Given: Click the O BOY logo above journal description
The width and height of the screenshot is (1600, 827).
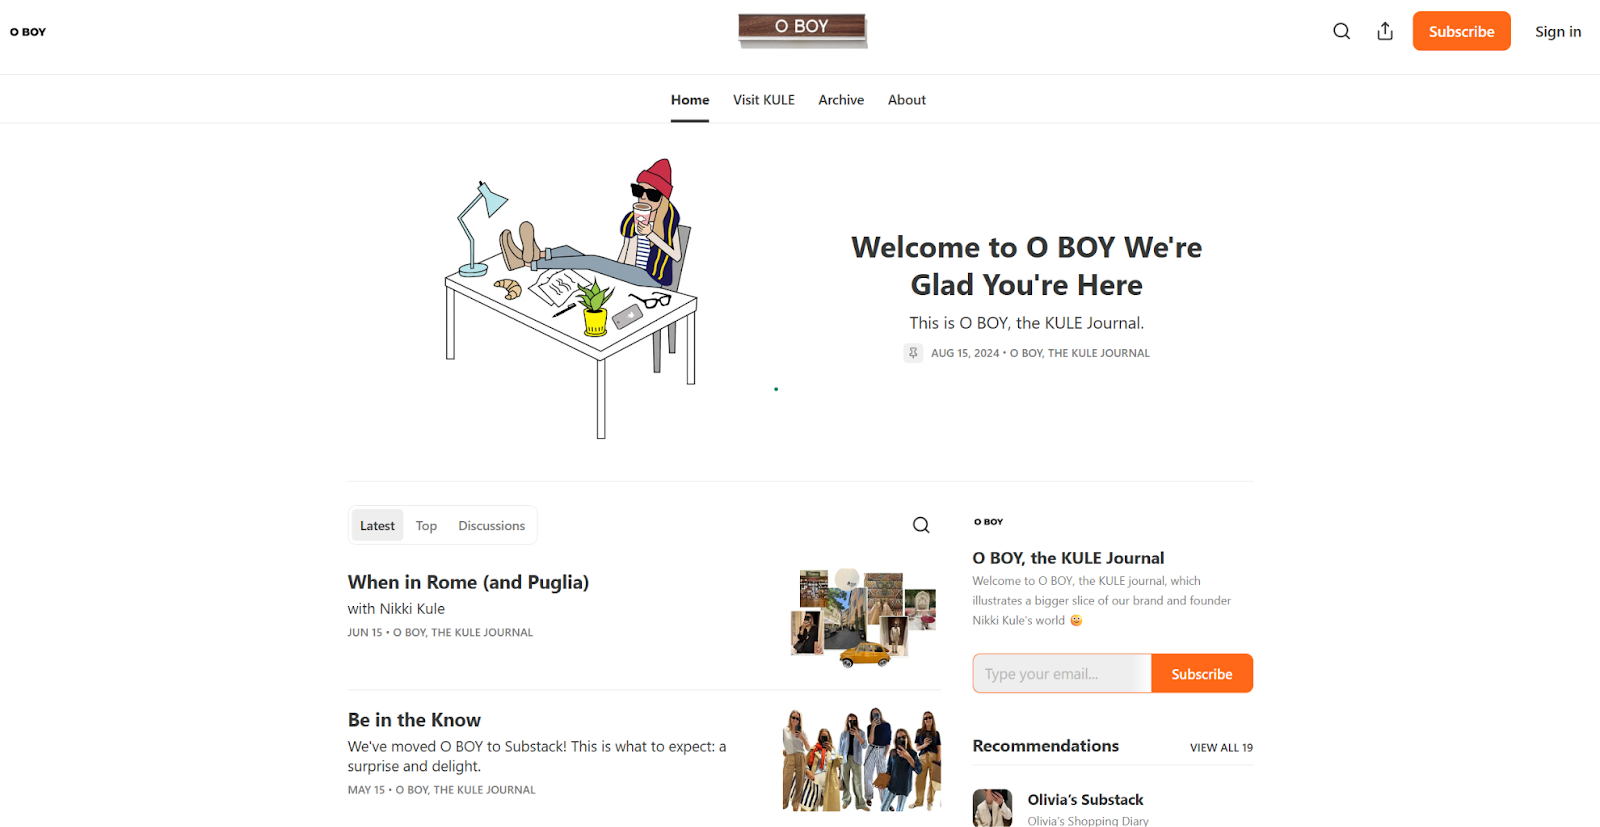Looking at the screenshot, I should (x=988, y=522).
